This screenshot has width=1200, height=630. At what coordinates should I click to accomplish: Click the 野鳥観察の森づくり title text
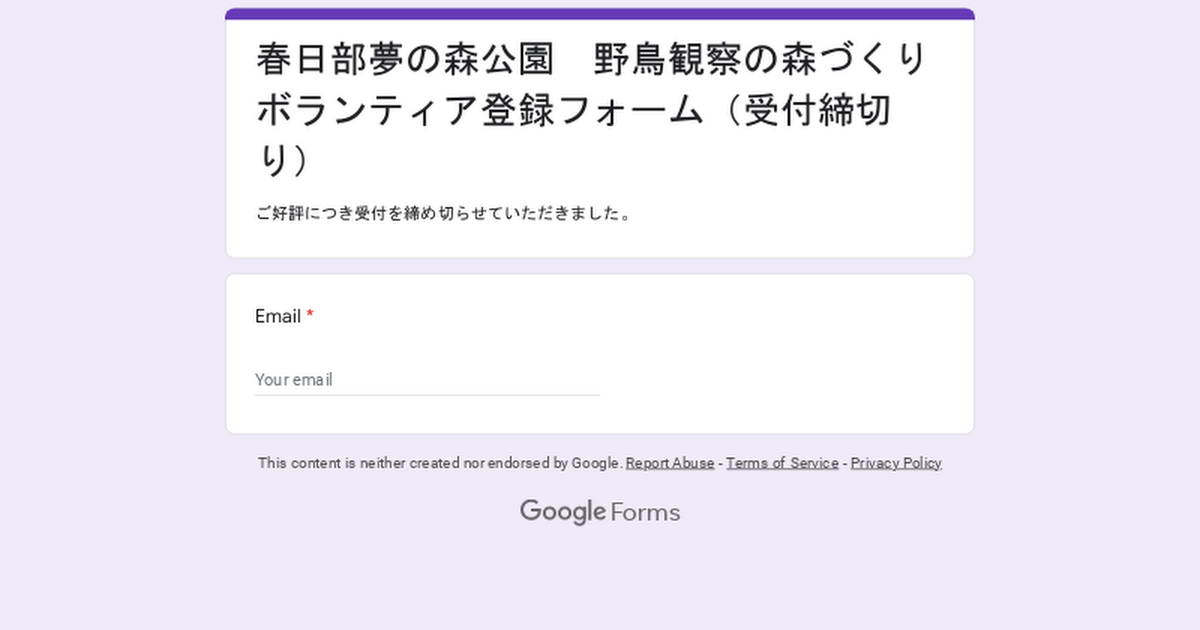pyautogui.click(x=762, y=59)
